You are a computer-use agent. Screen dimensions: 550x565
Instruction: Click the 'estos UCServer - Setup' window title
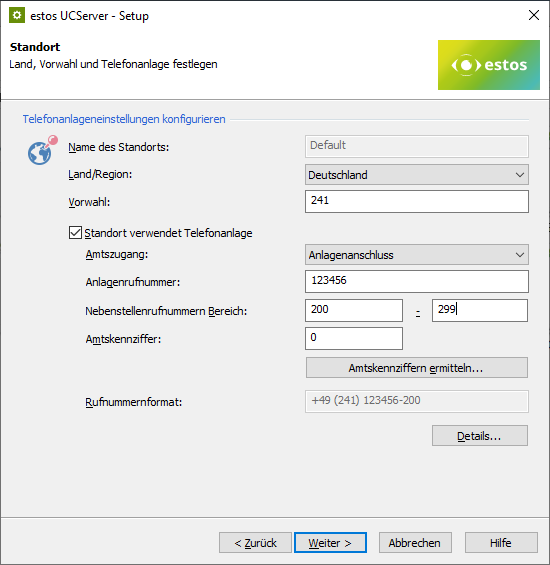(89, 16)
